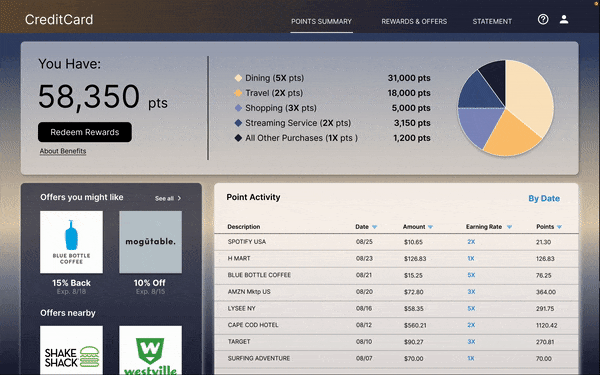Click the 15% Back offer label

pos(72,283)
